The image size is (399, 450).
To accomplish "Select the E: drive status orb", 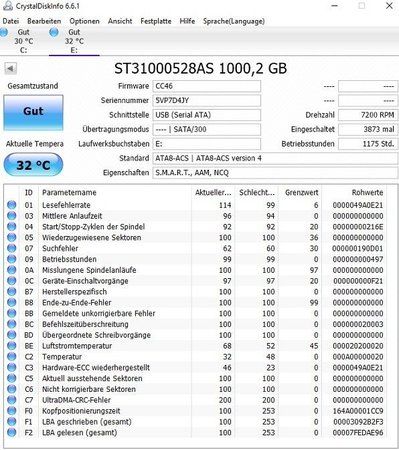I will point(54,32).
